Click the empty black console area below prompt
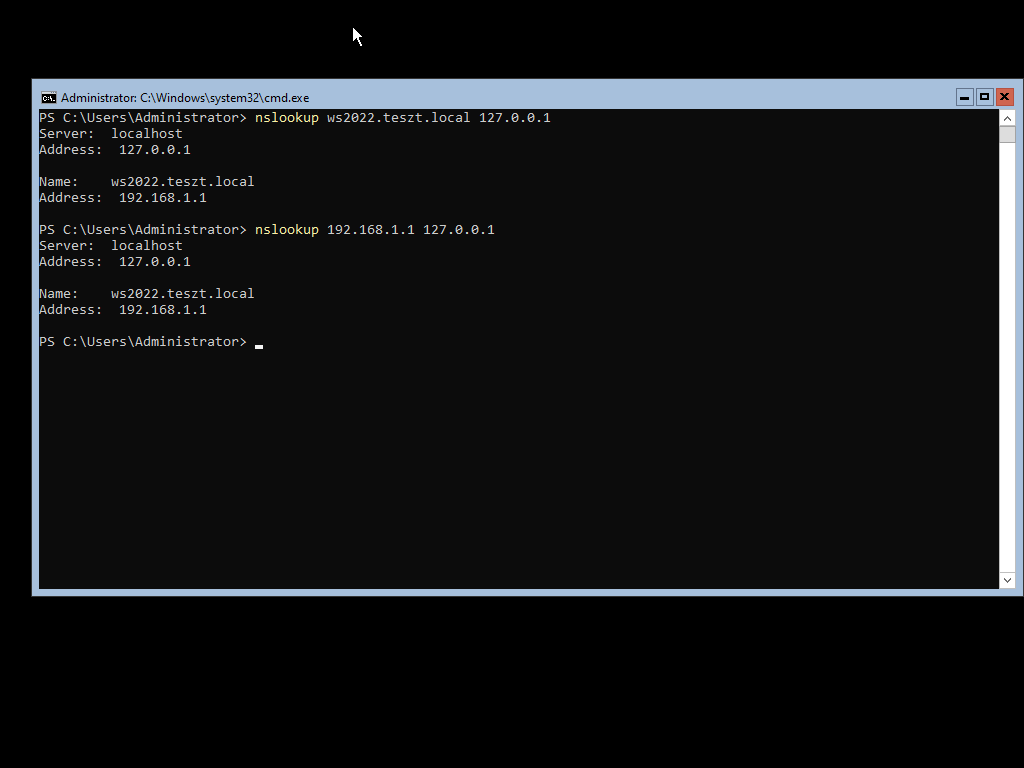 click(x=500, y=470)
